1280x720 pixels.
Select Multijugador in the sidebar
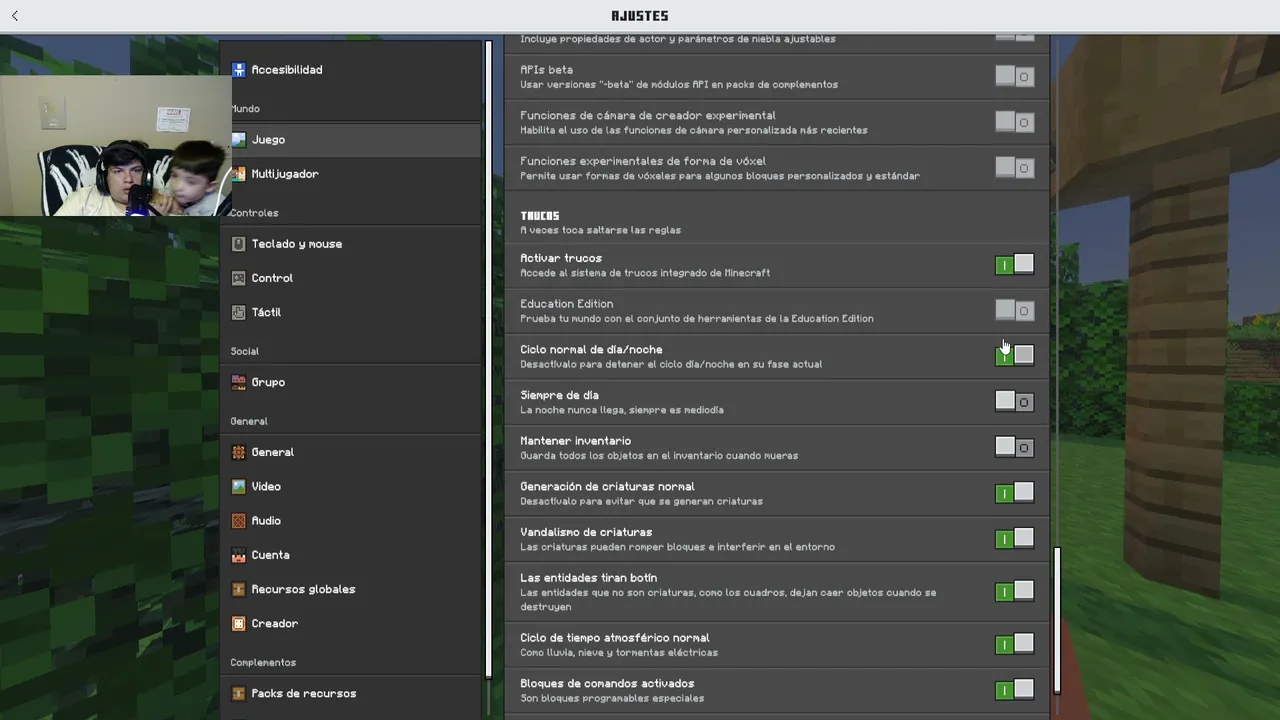pyautogui.click(x=284, y=174)
